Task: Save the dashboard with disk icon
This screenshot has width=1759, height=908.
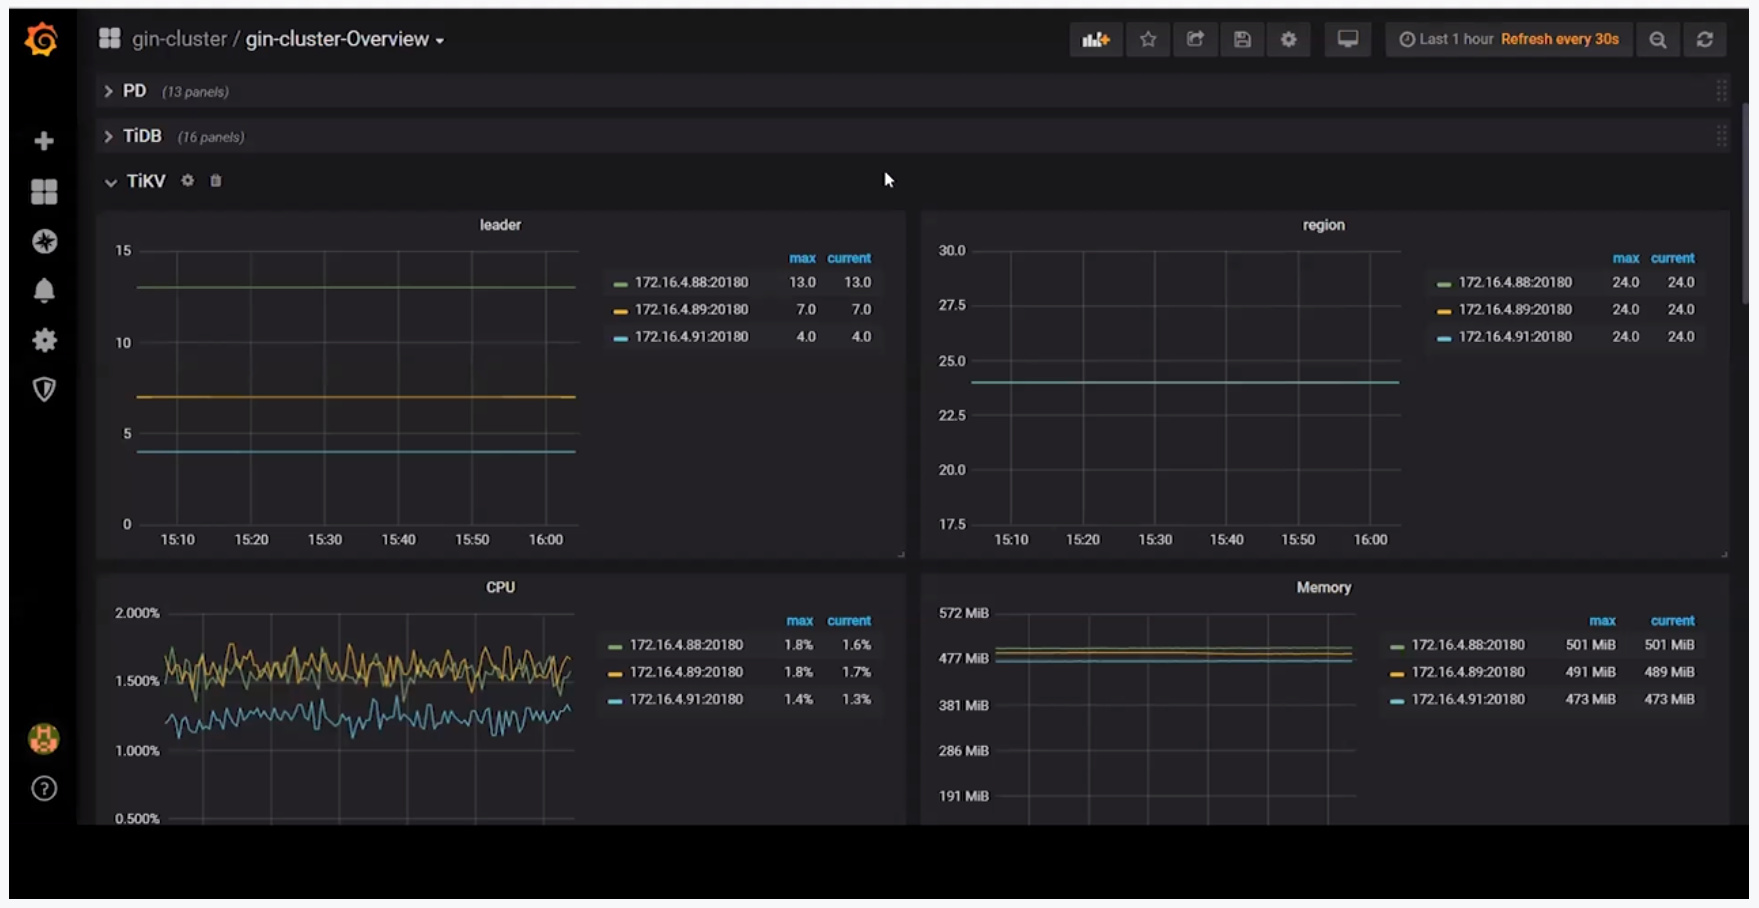Action: click(1242, 39)
